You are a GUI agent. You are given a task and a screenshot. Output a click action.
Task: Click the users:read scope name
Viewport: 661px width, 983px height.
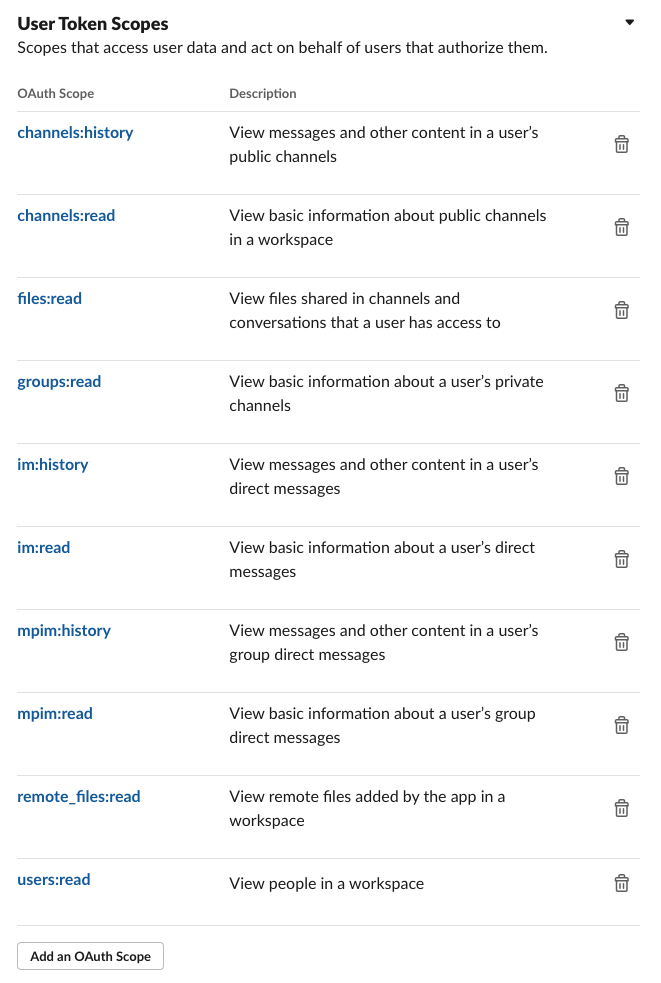point(54,879)
